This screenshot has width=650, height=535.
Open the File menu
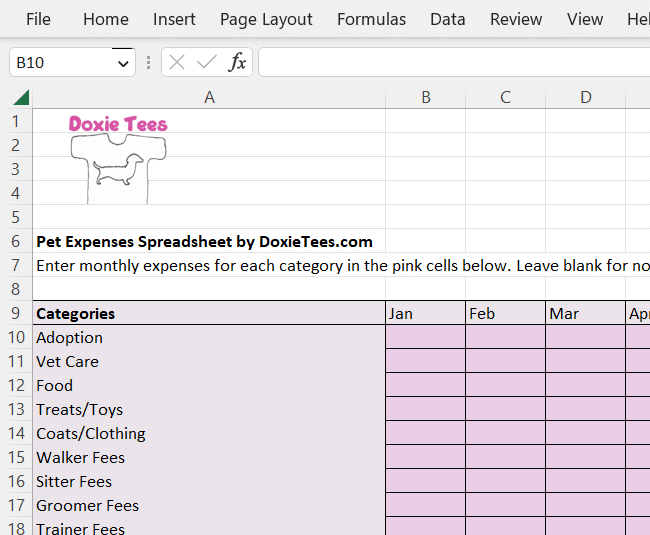(38, 19)
